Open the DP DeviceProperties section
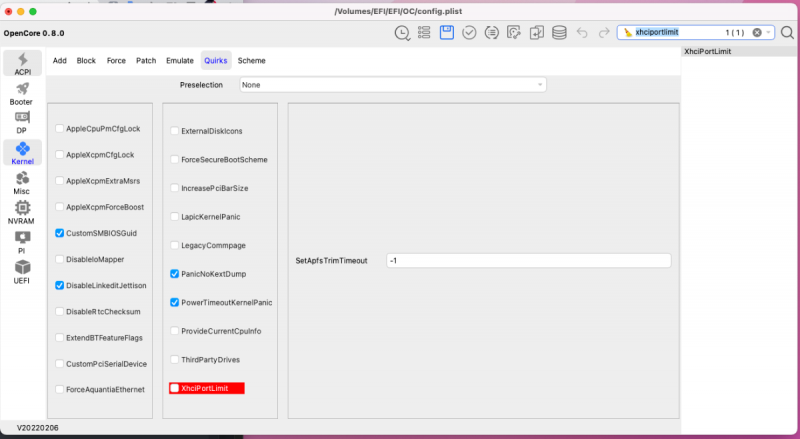This screenshot has height=439, width=800. coord(21,123)
